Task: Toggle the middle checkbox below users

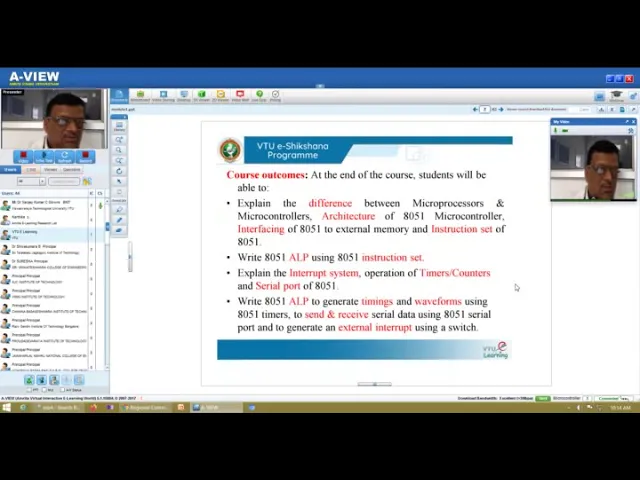Action: coord(44,390)
